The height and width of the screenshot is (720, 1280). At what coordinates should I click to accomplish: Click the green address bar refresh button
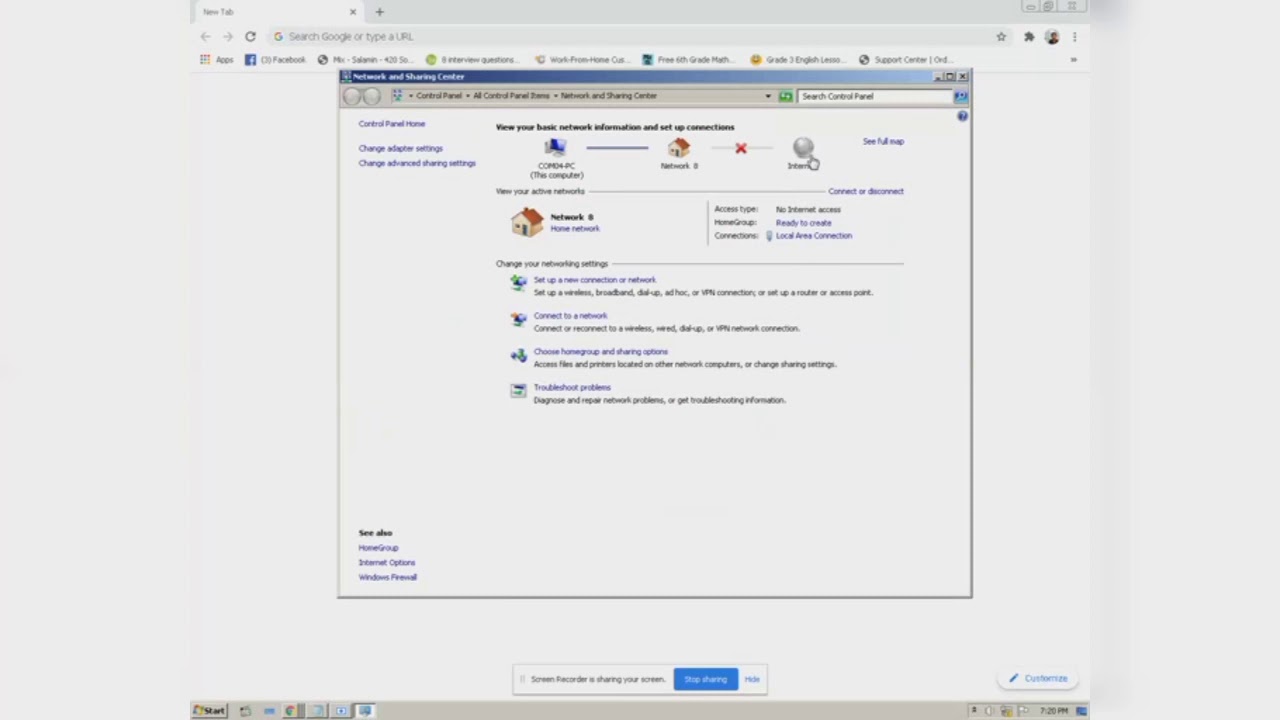click(x=786, y=96)
